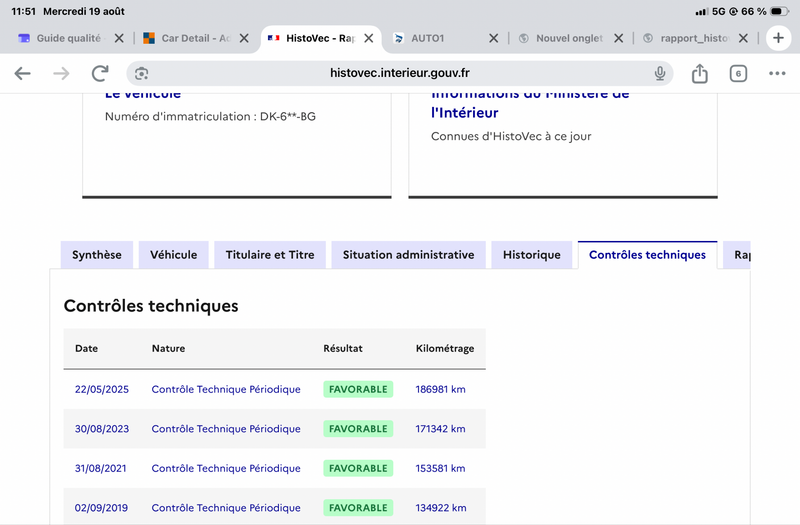Image resolution: width=800 pixels, height=525 pixels.
Task: Click the Kilométrage column header
Action: tap(445, 348)
